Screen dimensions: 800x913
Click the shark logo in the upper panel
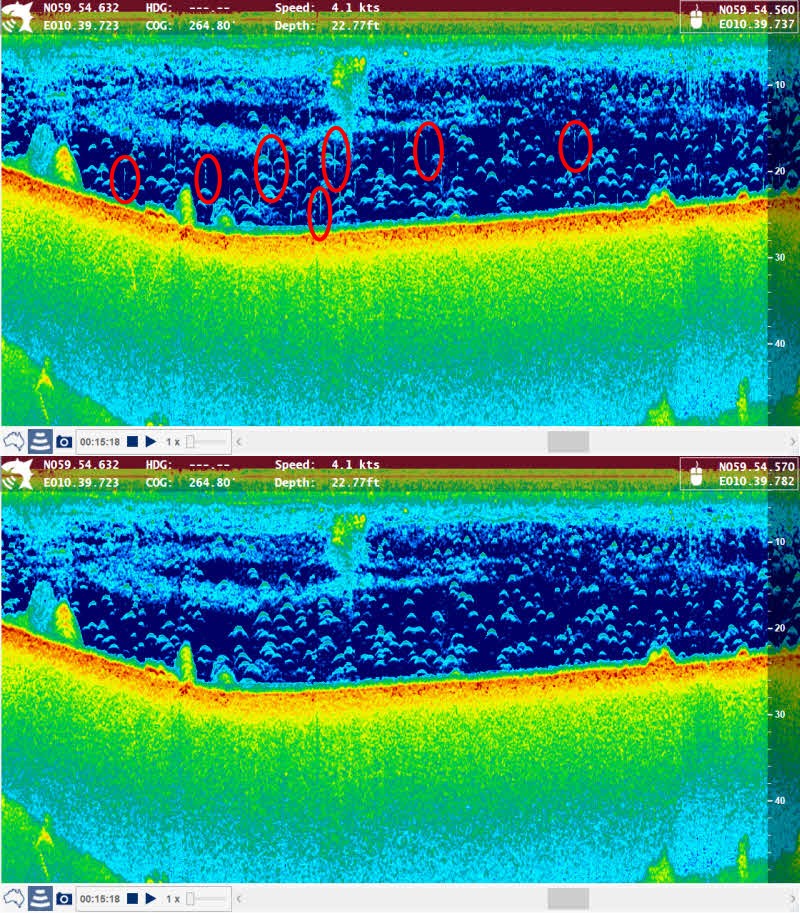pyautogui.click(x=16, y=17)
